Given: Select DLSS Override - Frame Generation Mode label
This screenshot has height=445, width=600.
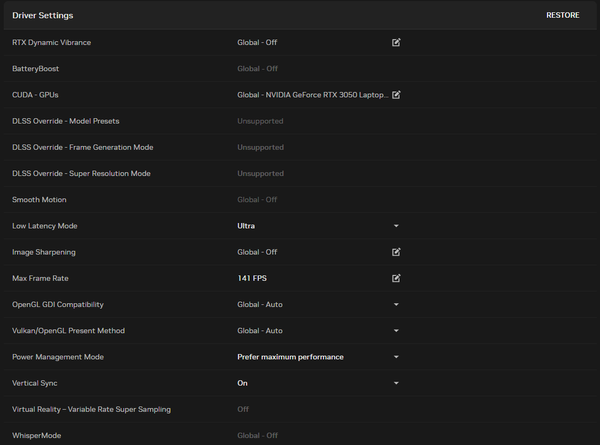Looking at the screenshot, I should pos(82,147).
